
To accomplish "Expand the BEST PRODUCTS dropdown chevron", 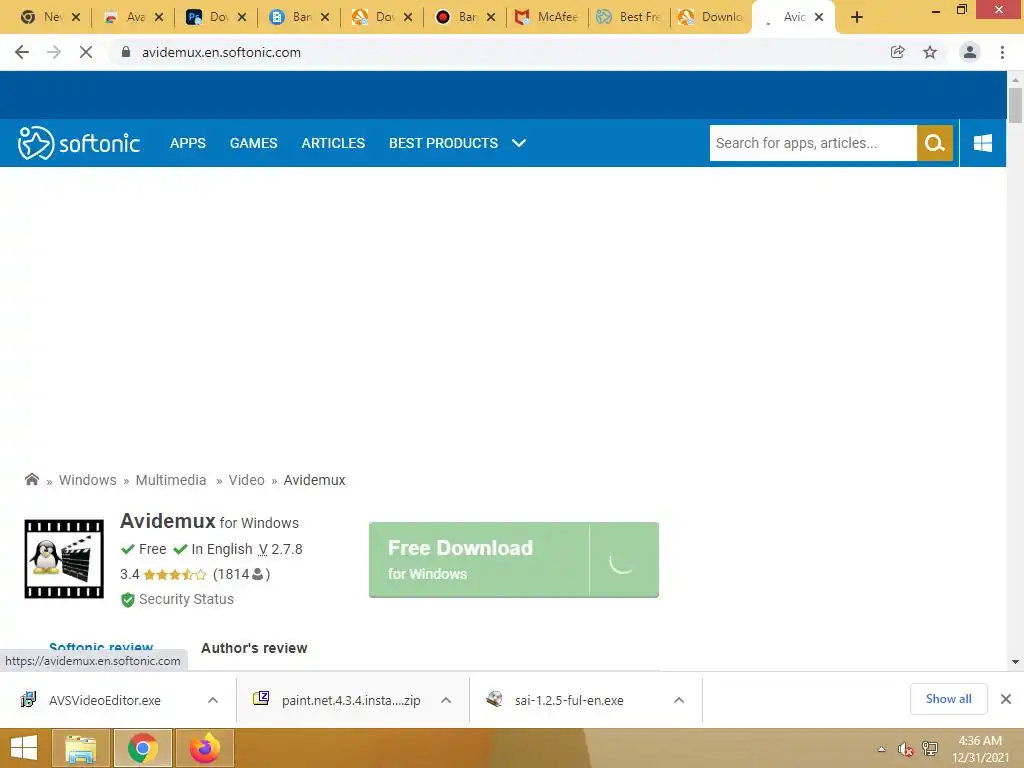I will click(519, 143).
